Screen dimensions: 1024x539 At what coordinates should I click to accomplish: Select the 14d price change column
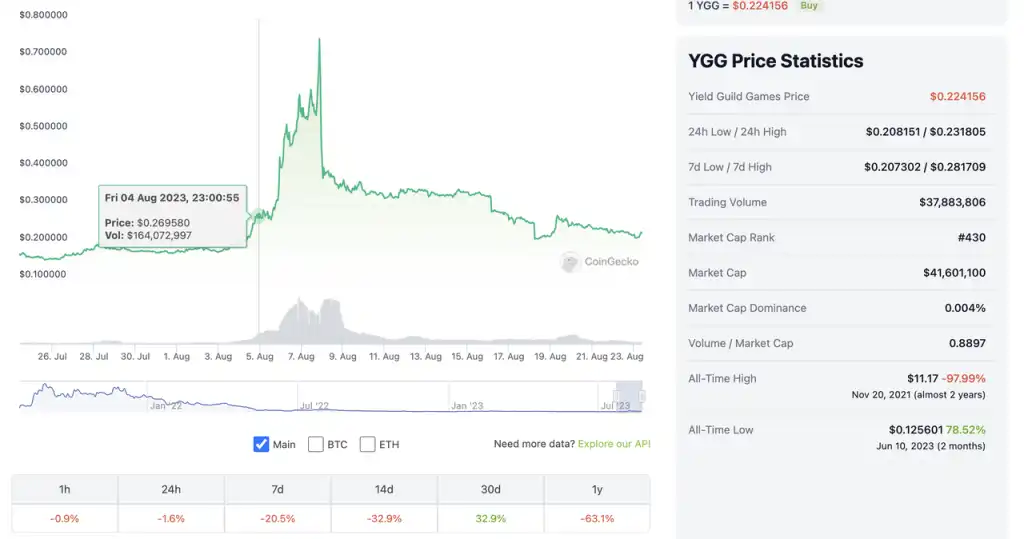tap(384, 490)
